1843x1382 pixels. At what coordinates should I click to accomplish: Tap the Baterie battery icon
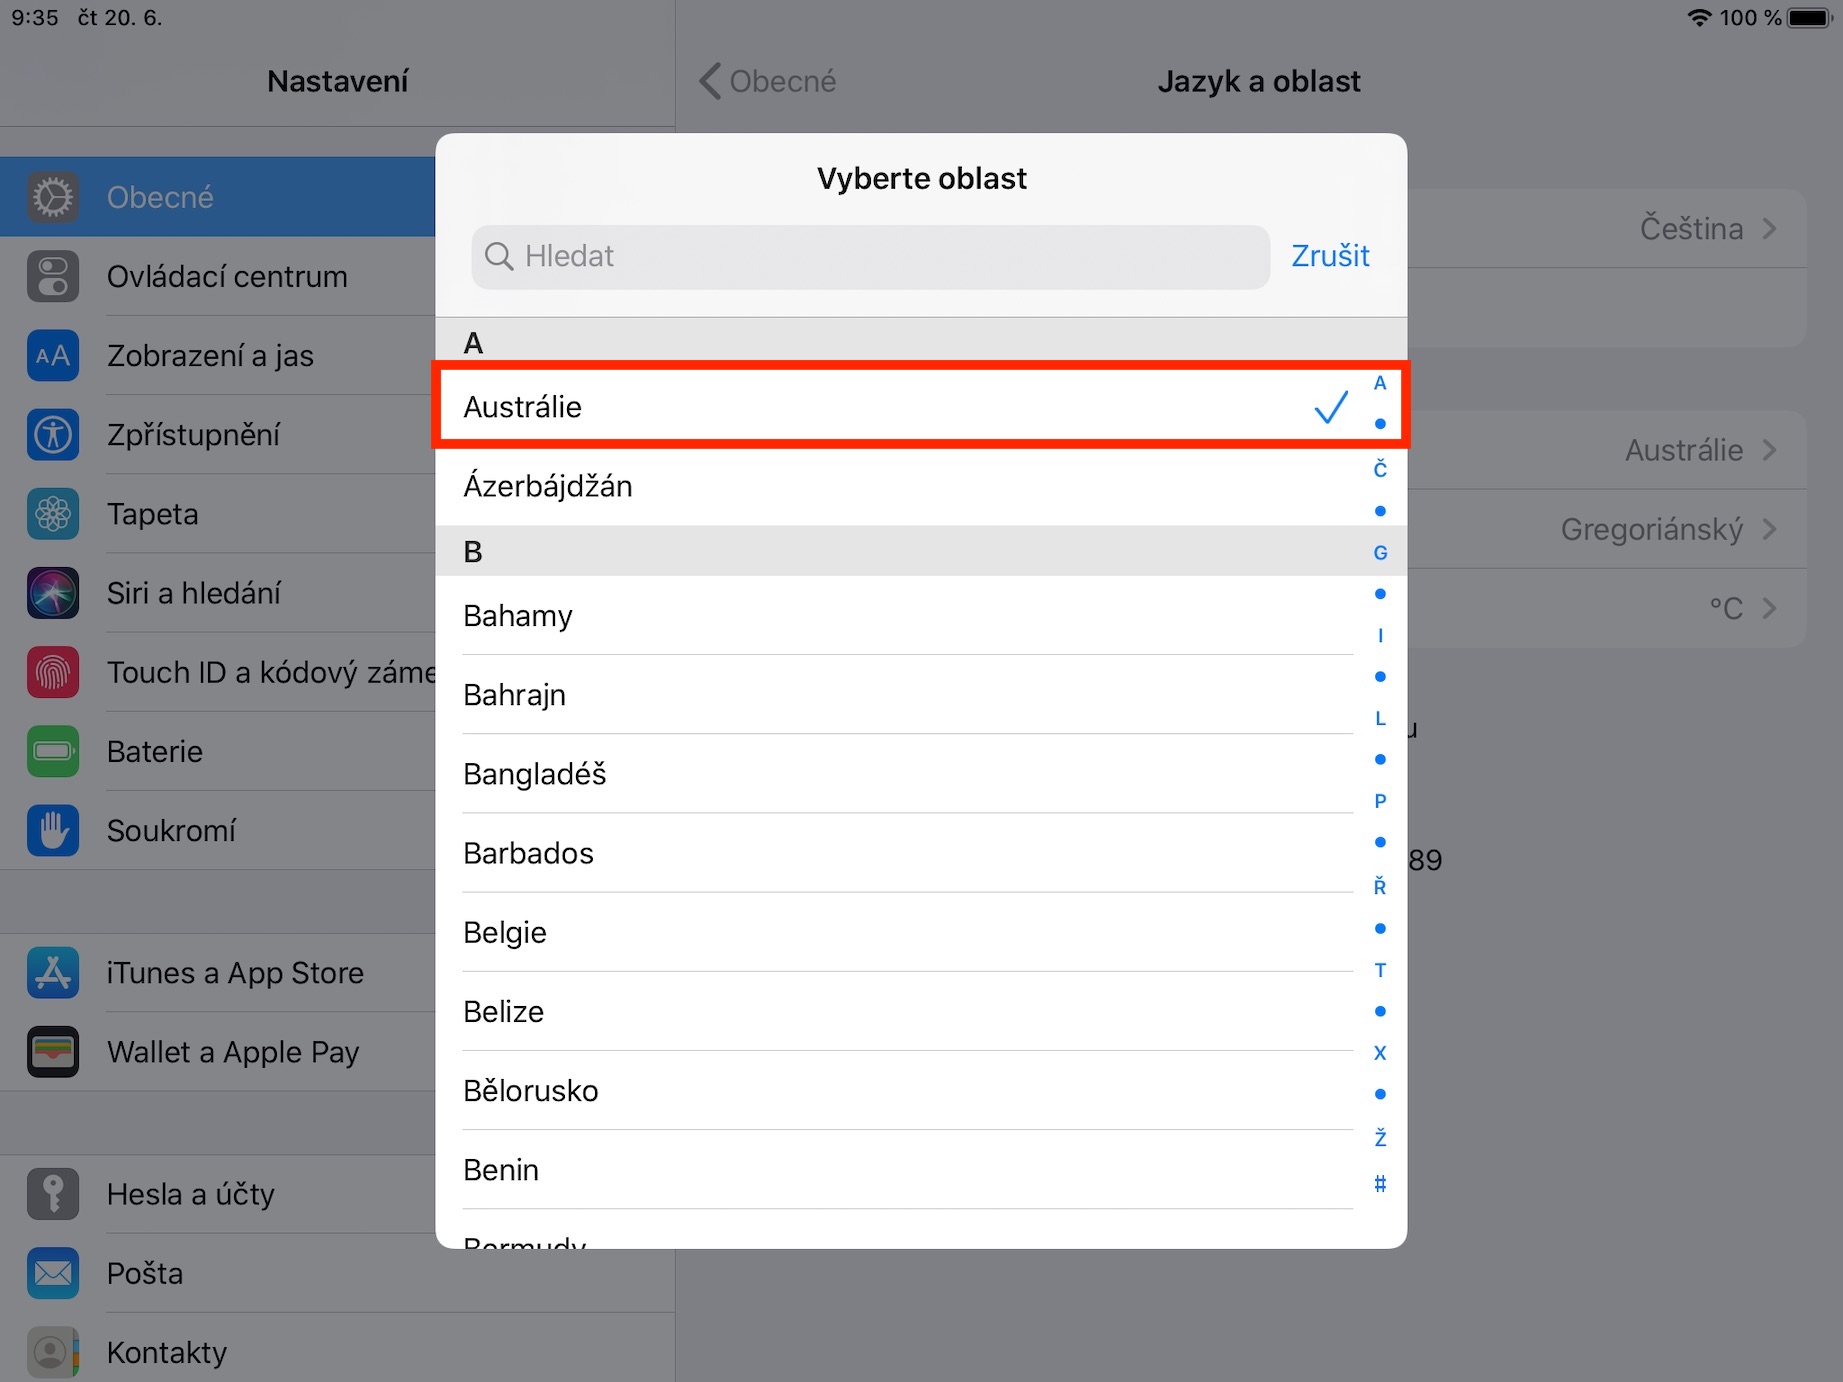(x=53, y=752)
